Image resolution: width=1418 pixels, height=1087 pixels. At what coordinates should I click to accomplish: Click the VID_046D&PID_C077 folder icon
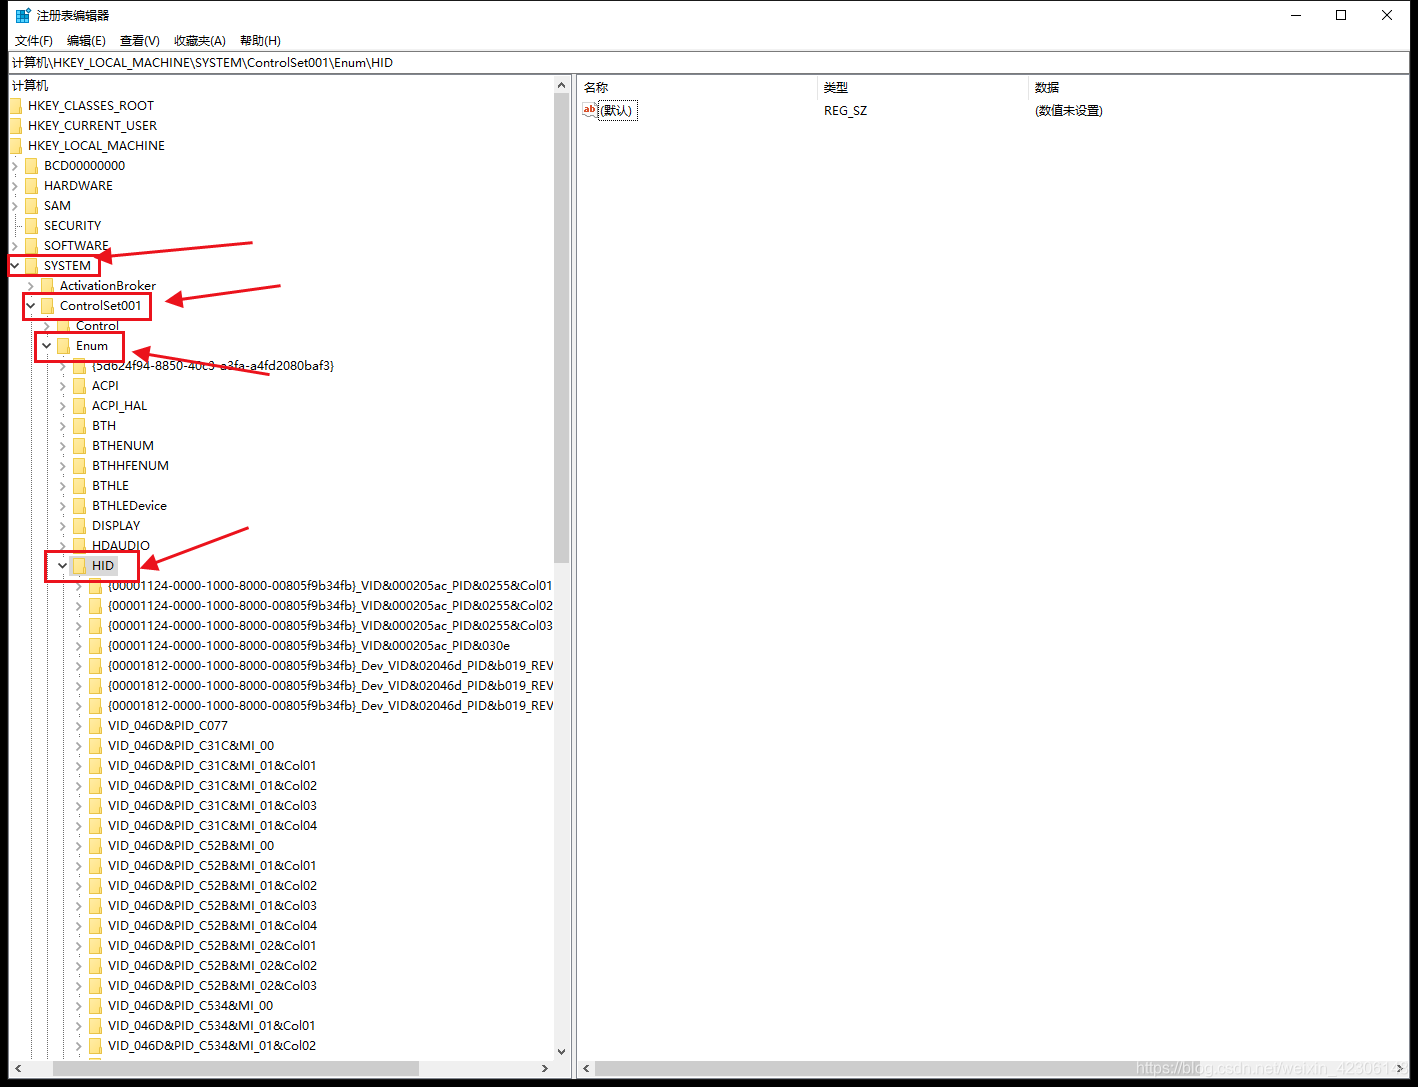pos(95,725)
